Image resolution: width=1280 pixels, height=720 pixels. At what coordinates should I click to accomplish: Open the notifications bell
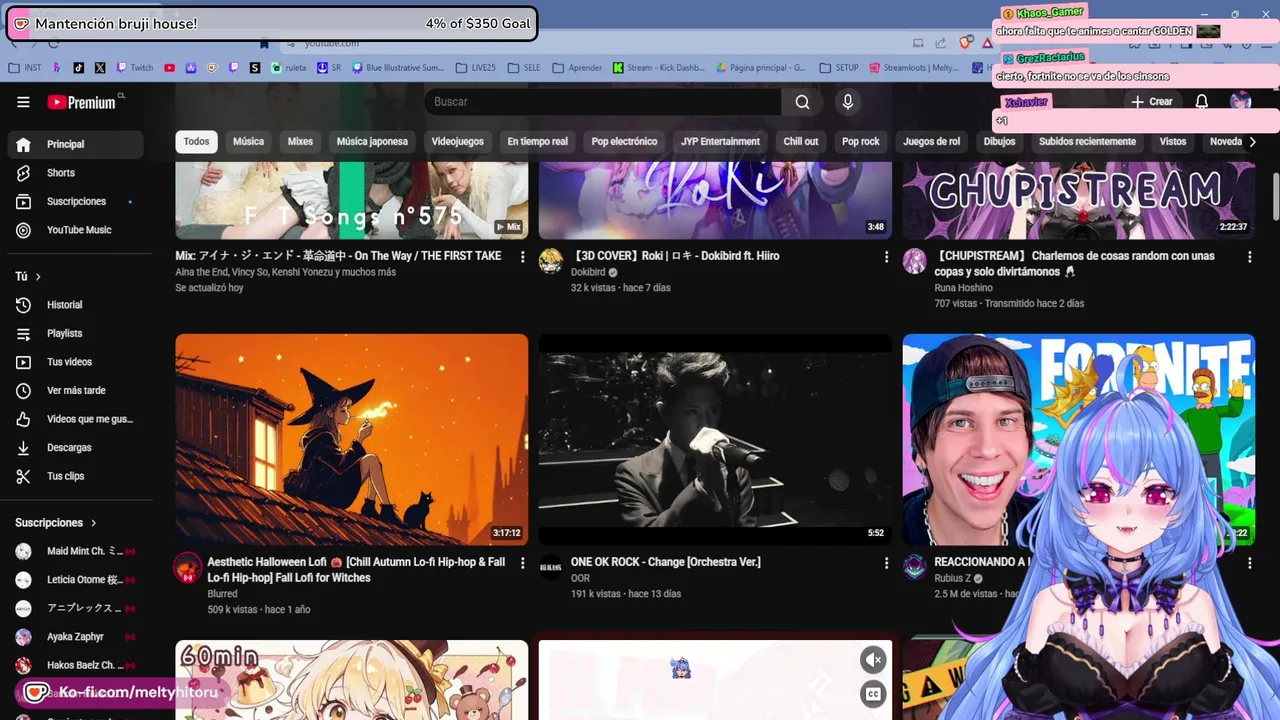1202,102
